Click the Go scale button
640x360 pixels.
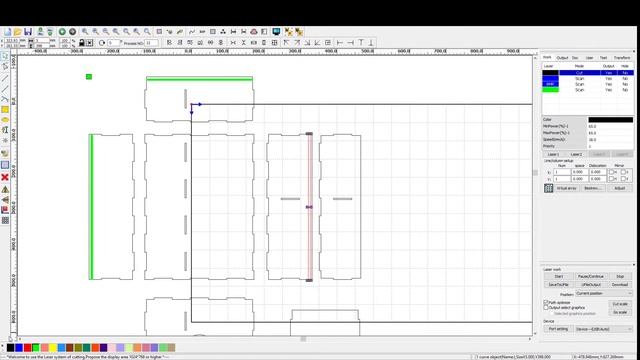[x=620, y=312]
